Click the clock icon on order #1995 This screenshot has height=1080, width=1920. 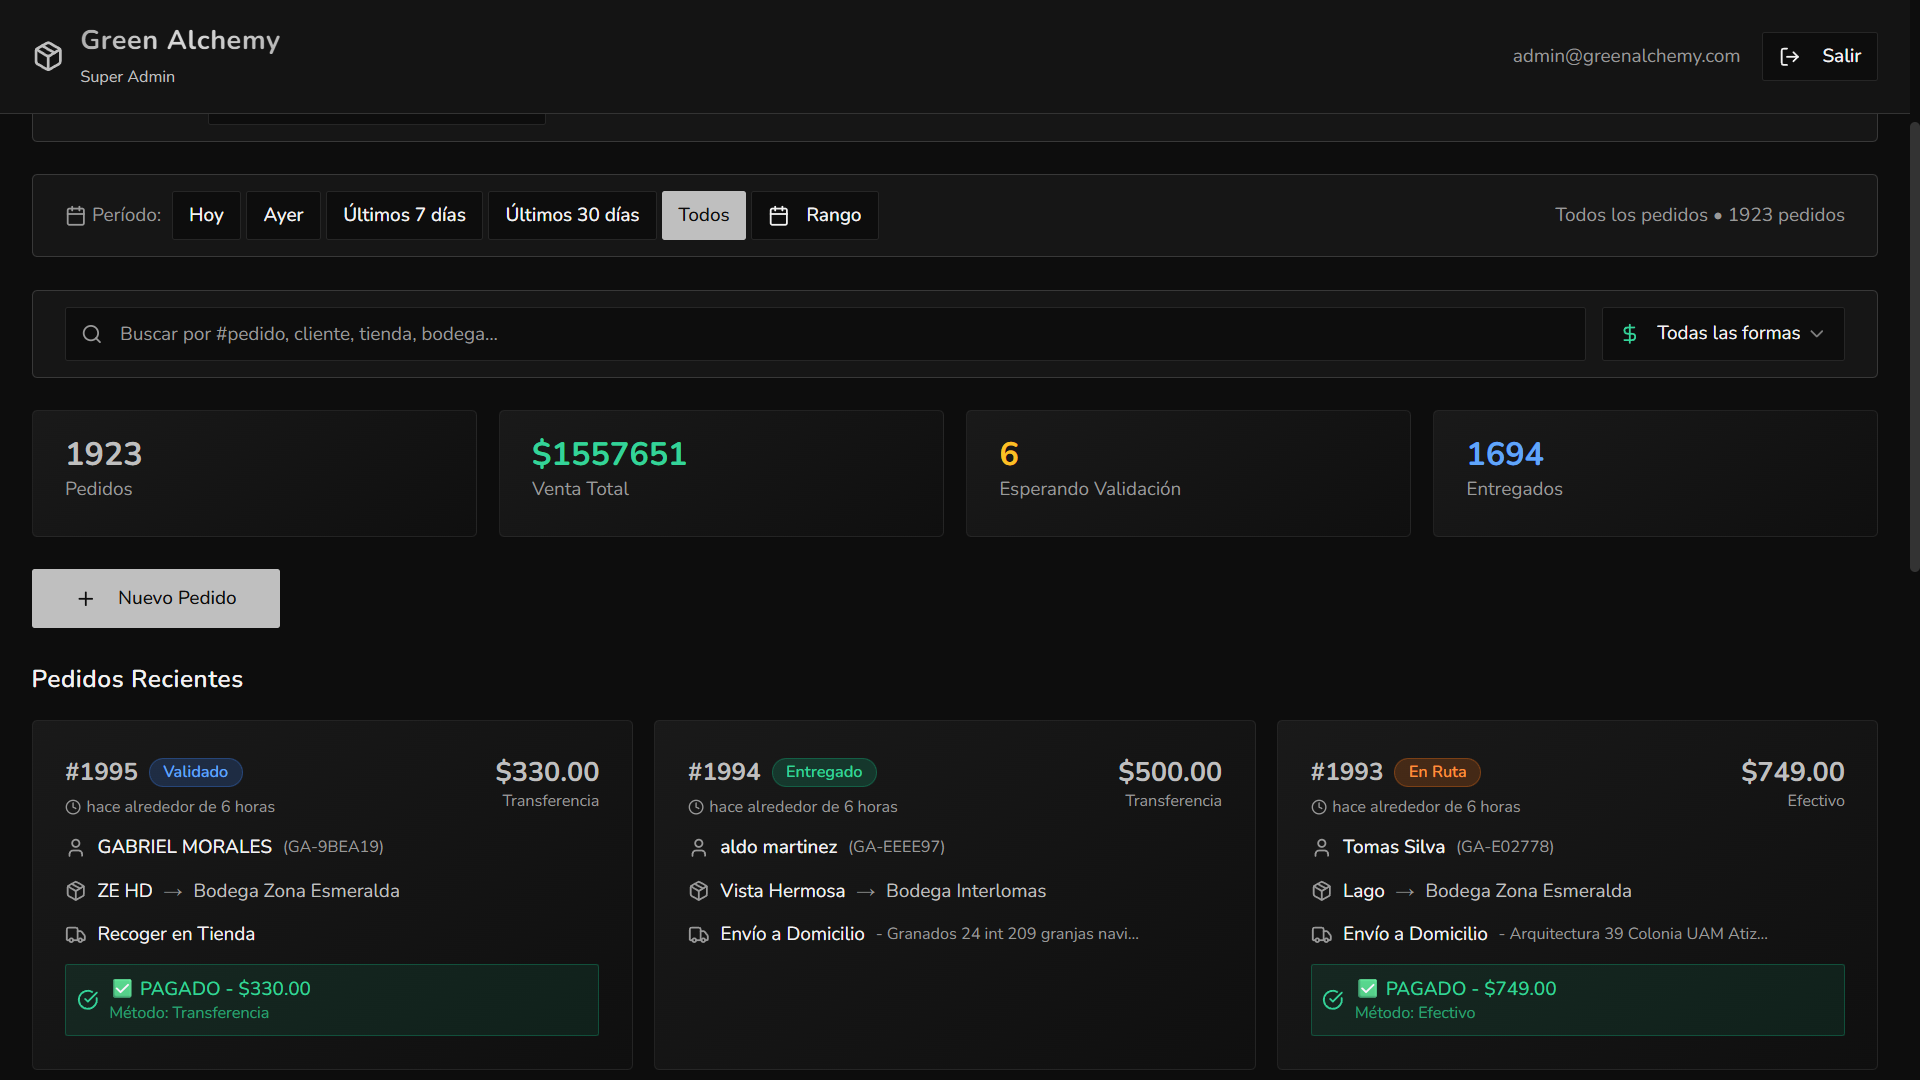(73, 807)
